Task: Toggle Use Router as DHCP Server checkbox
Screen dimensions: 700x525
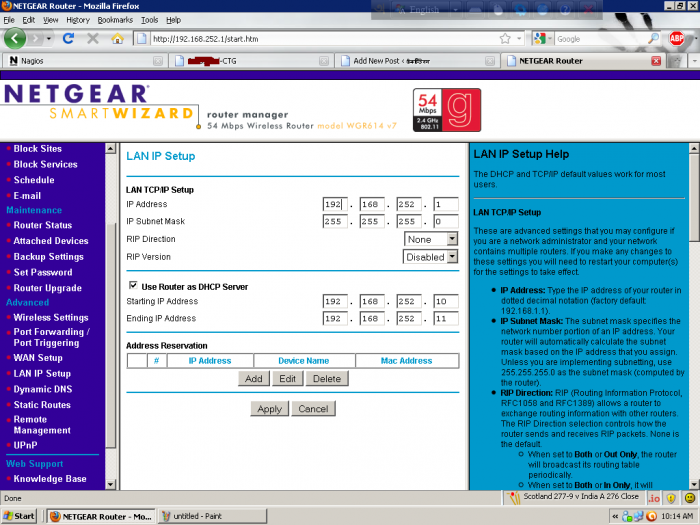Action: tap(133, 285)
